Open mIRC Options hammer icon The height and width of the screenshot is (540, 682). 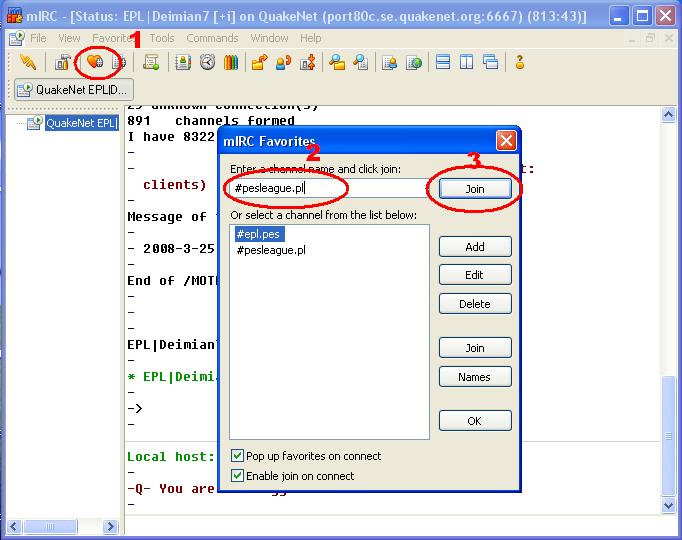(62, 63)
